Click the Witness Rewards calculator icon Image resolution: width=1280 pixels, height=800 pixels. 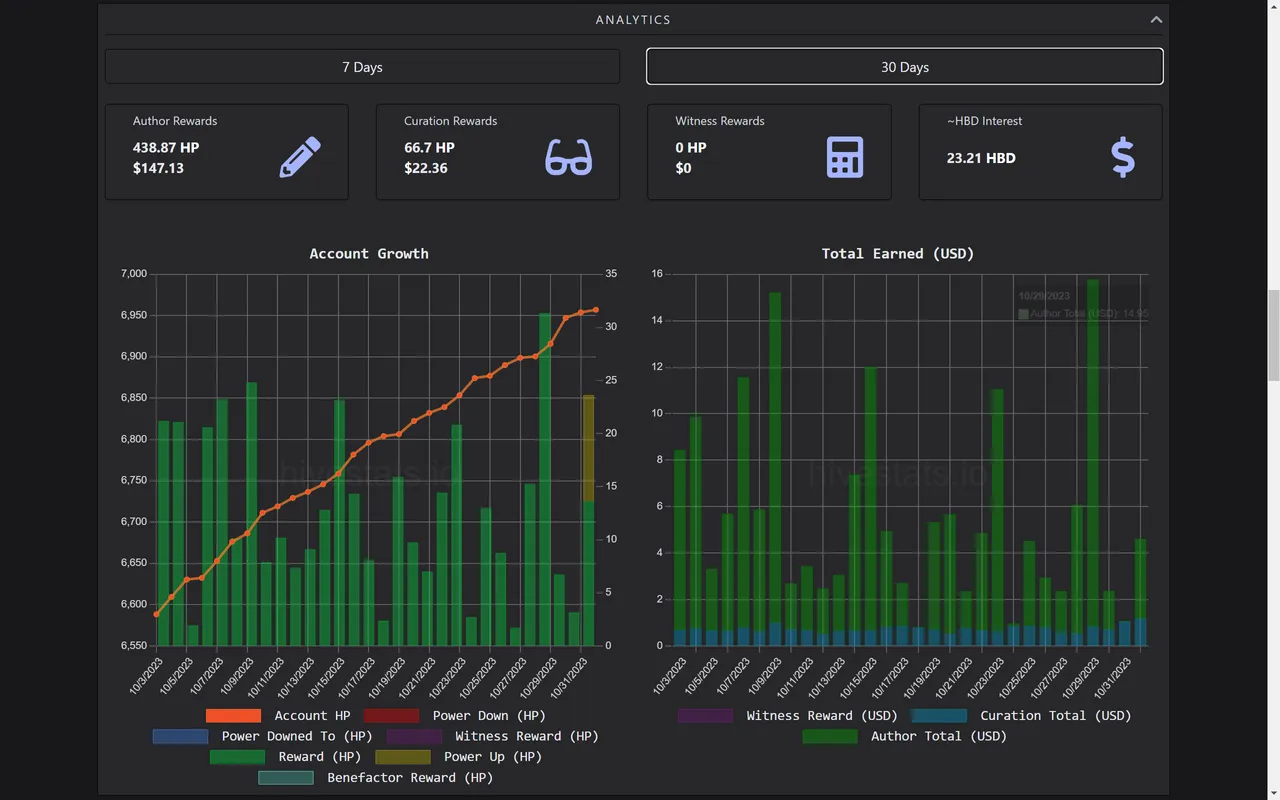[845, 157]
